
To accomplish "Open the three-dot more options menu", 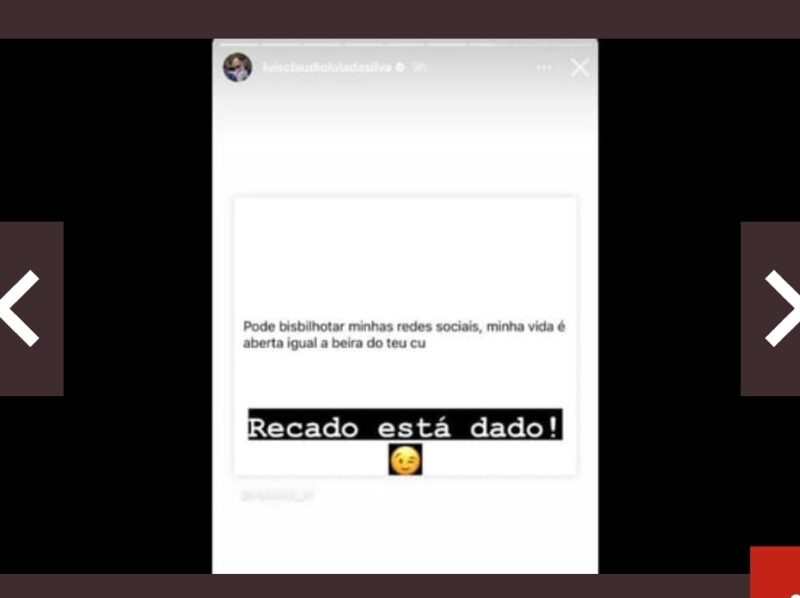I will 544,67.
